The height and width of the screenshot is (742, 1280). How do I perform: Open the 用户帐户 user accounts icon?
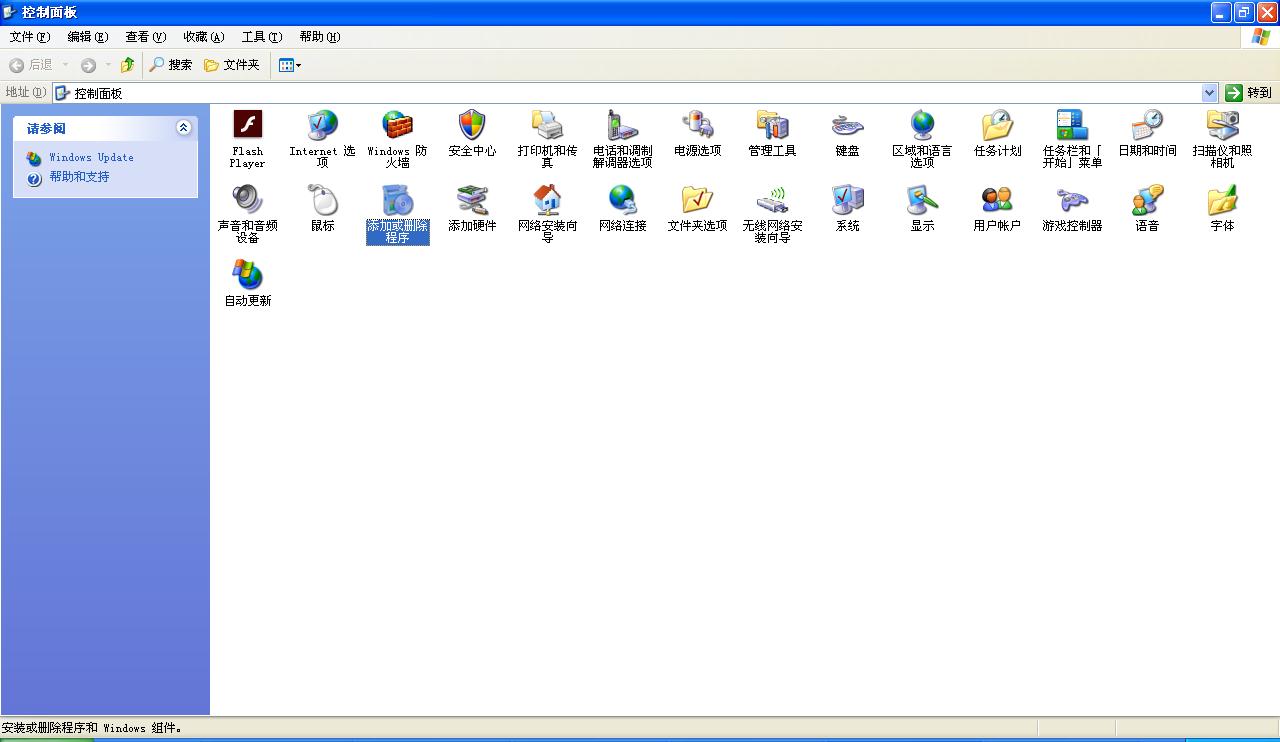pos(997,201)
